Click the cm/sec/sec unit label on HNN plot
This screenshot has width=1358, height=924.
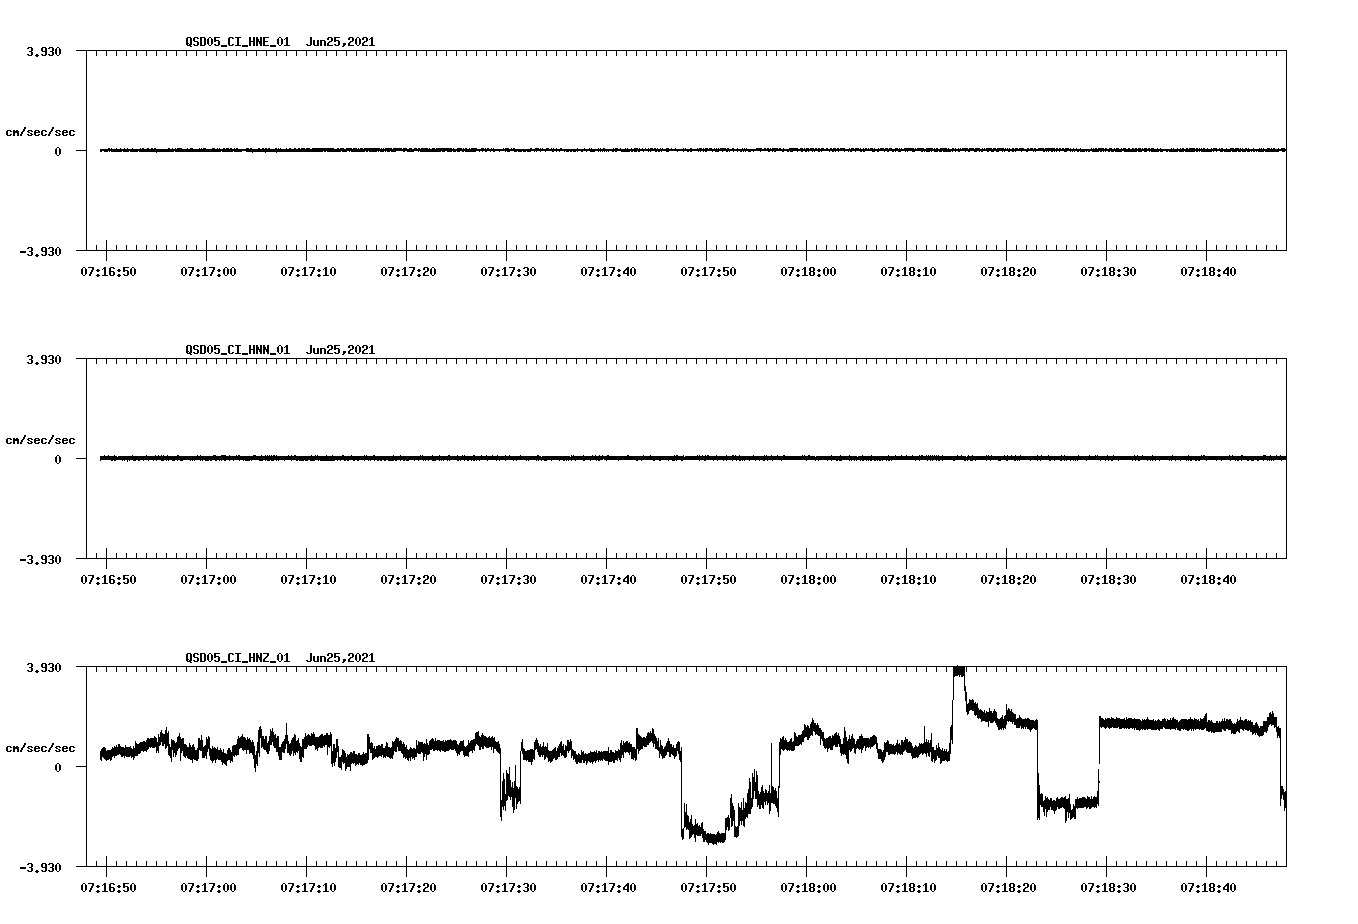(40, 440)
